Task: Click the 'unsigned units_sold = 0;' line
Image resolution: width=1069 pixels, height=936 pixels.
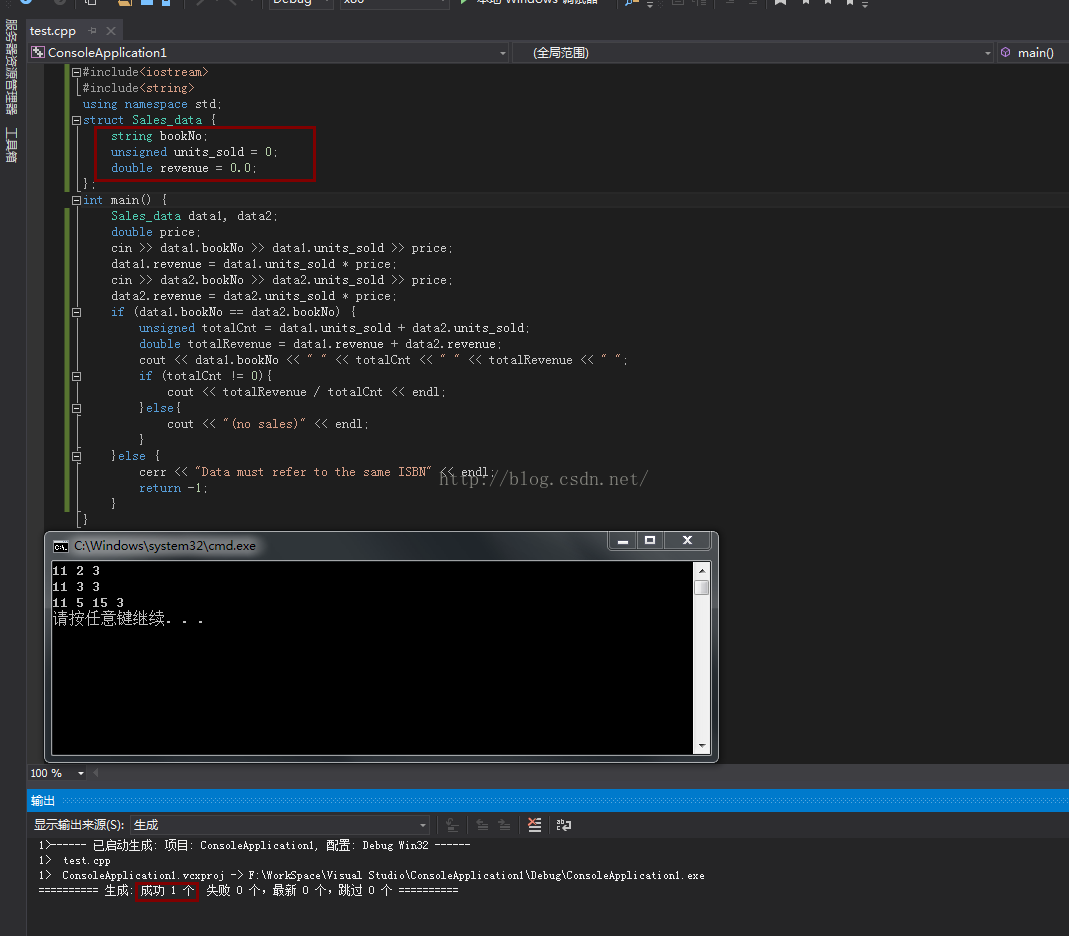Action: (x=194, y=152)
